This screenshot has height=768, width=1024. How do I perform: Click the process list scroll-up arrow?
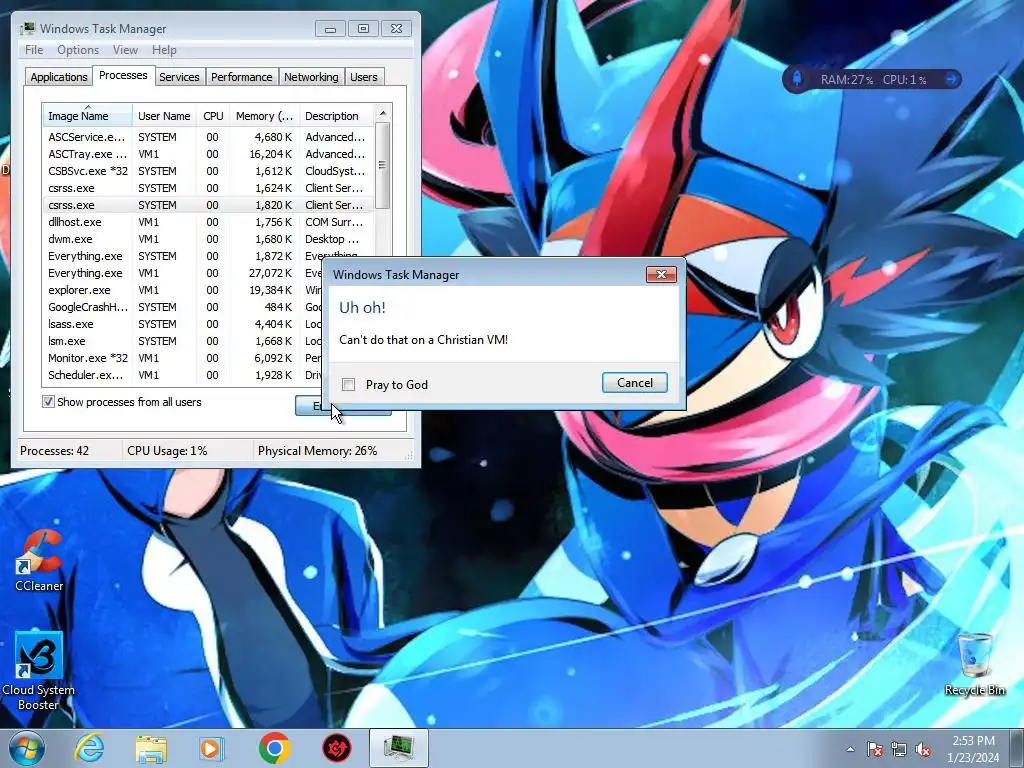pyautogui.click(x=383, y=114)
